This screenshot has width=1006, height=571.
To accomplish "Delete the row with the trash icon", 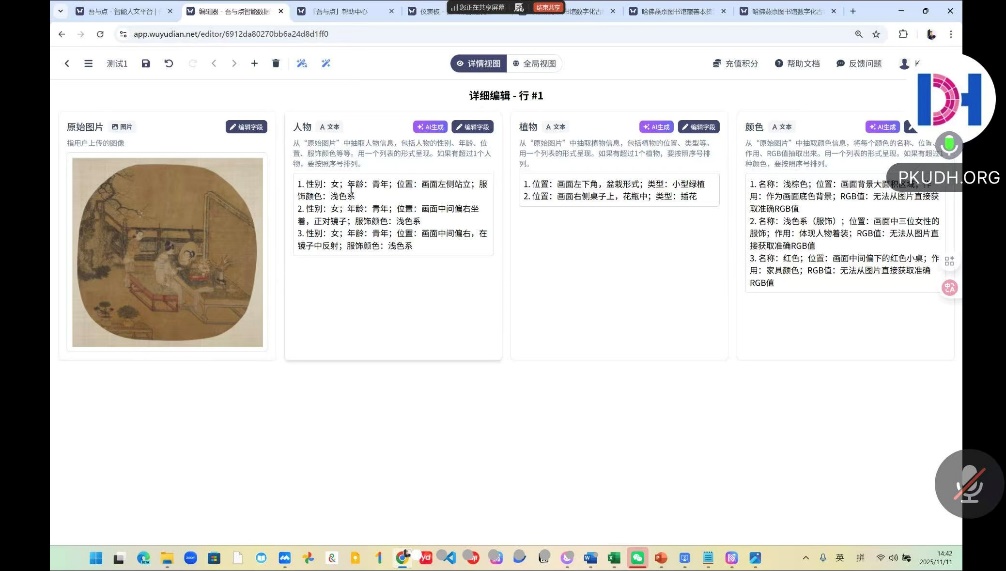I will [276, 63].
